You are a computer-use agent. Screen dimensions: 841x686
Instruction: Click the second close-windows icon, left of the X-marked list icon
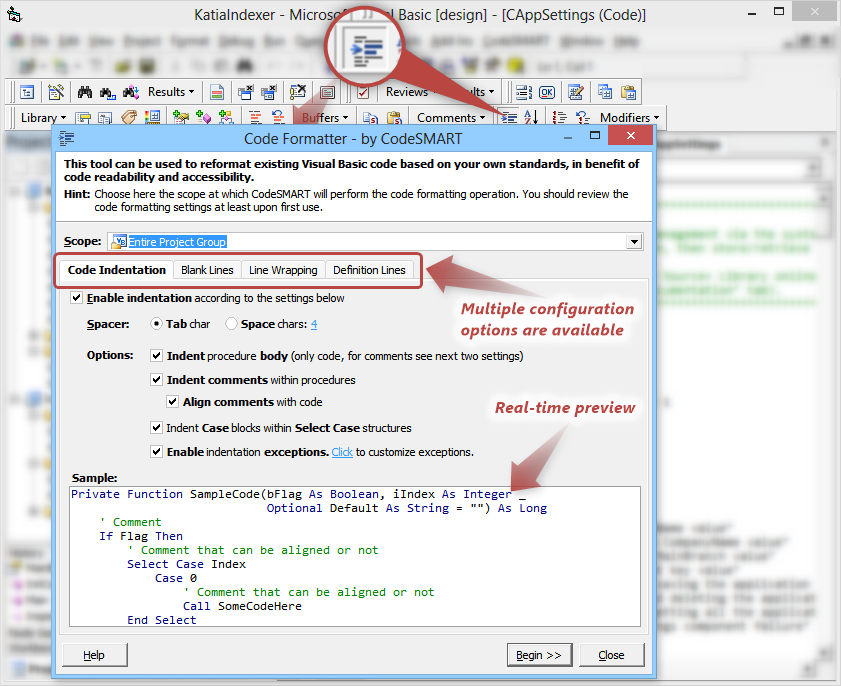(269, 92)
